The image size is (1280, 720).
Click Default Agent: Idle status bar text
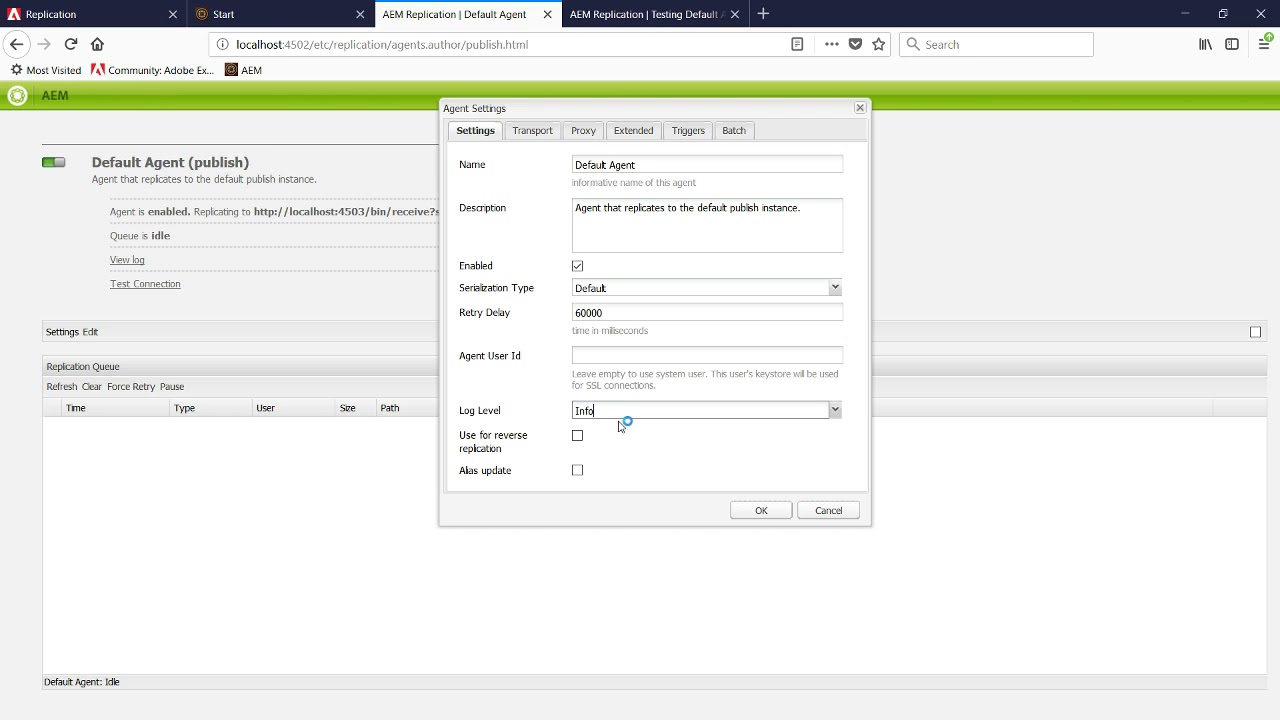point(82,682)
